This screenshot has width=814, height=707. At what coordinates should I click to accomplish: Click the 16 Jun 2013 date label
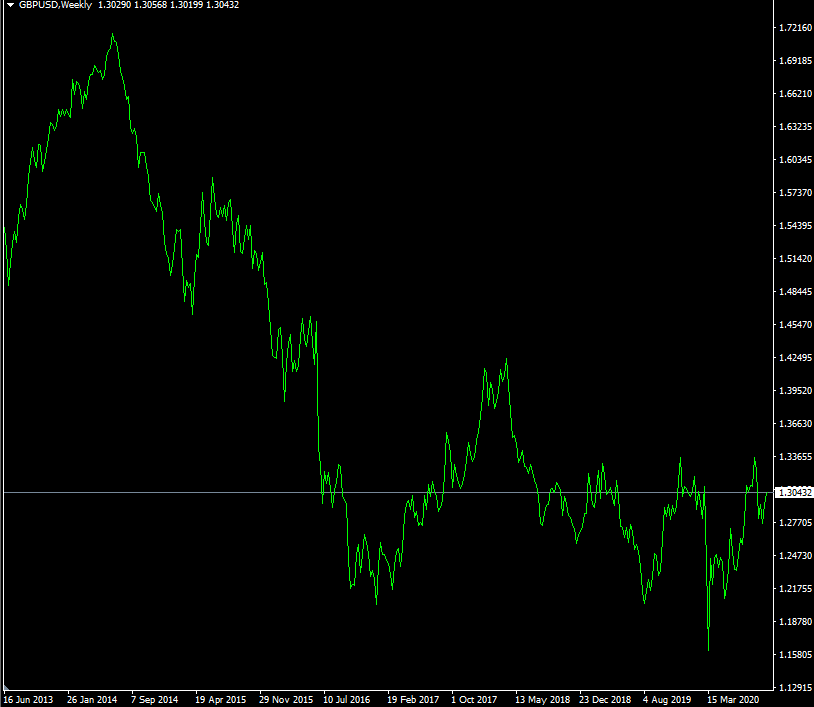click(27, 700)
